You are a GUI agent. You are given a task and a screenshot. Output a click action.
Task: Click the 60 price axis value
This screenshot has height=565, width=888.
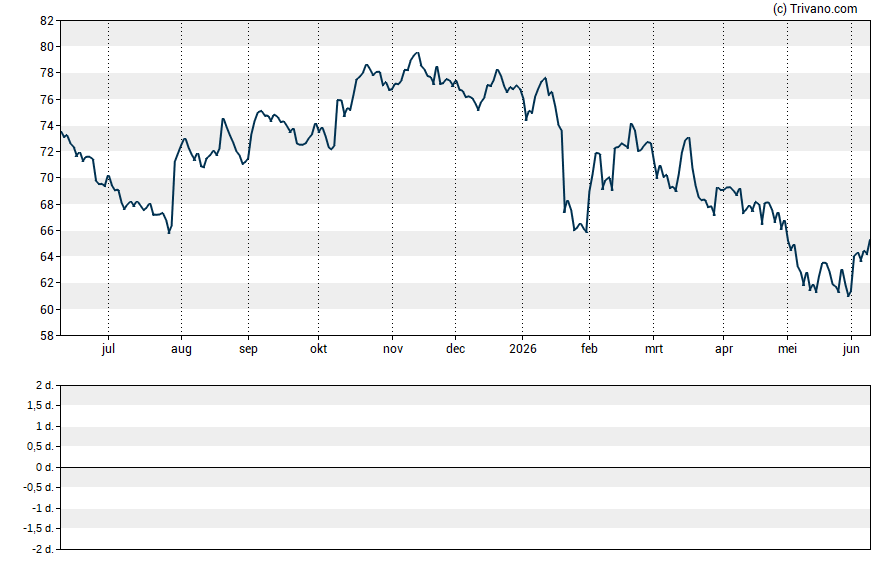point(47,309)
